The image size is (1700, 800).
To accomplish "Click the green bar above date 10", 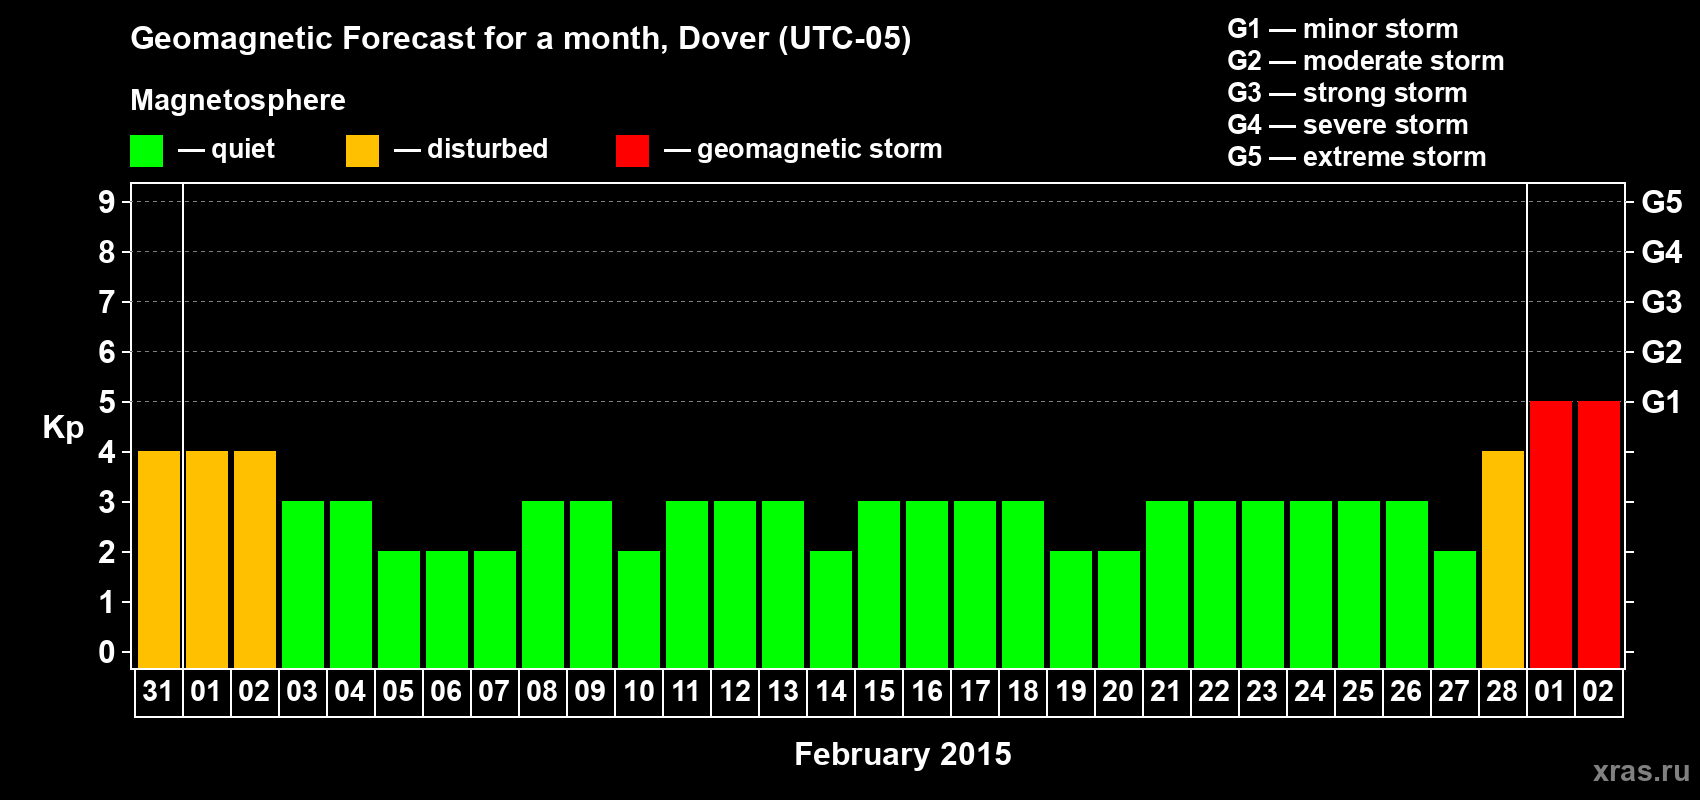I will 639,610.
